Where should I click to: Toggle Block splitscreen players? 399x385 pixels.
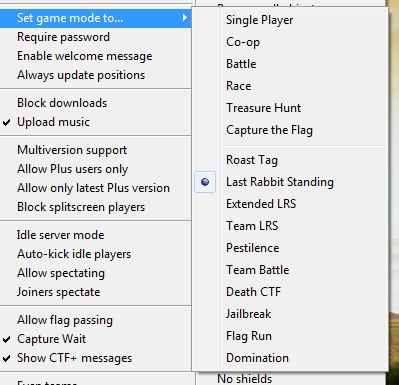click(x=95, y=207)
